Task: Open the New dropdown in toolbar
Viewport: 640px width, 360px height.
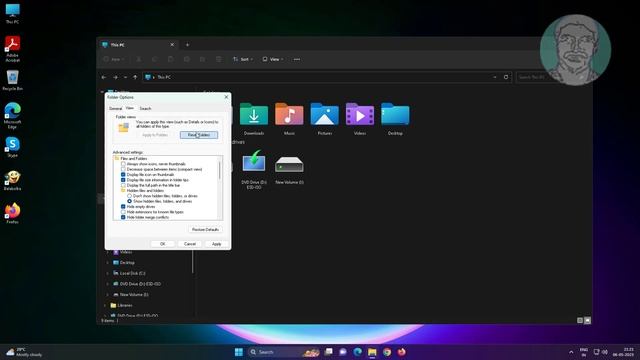Action: point(113,59)
